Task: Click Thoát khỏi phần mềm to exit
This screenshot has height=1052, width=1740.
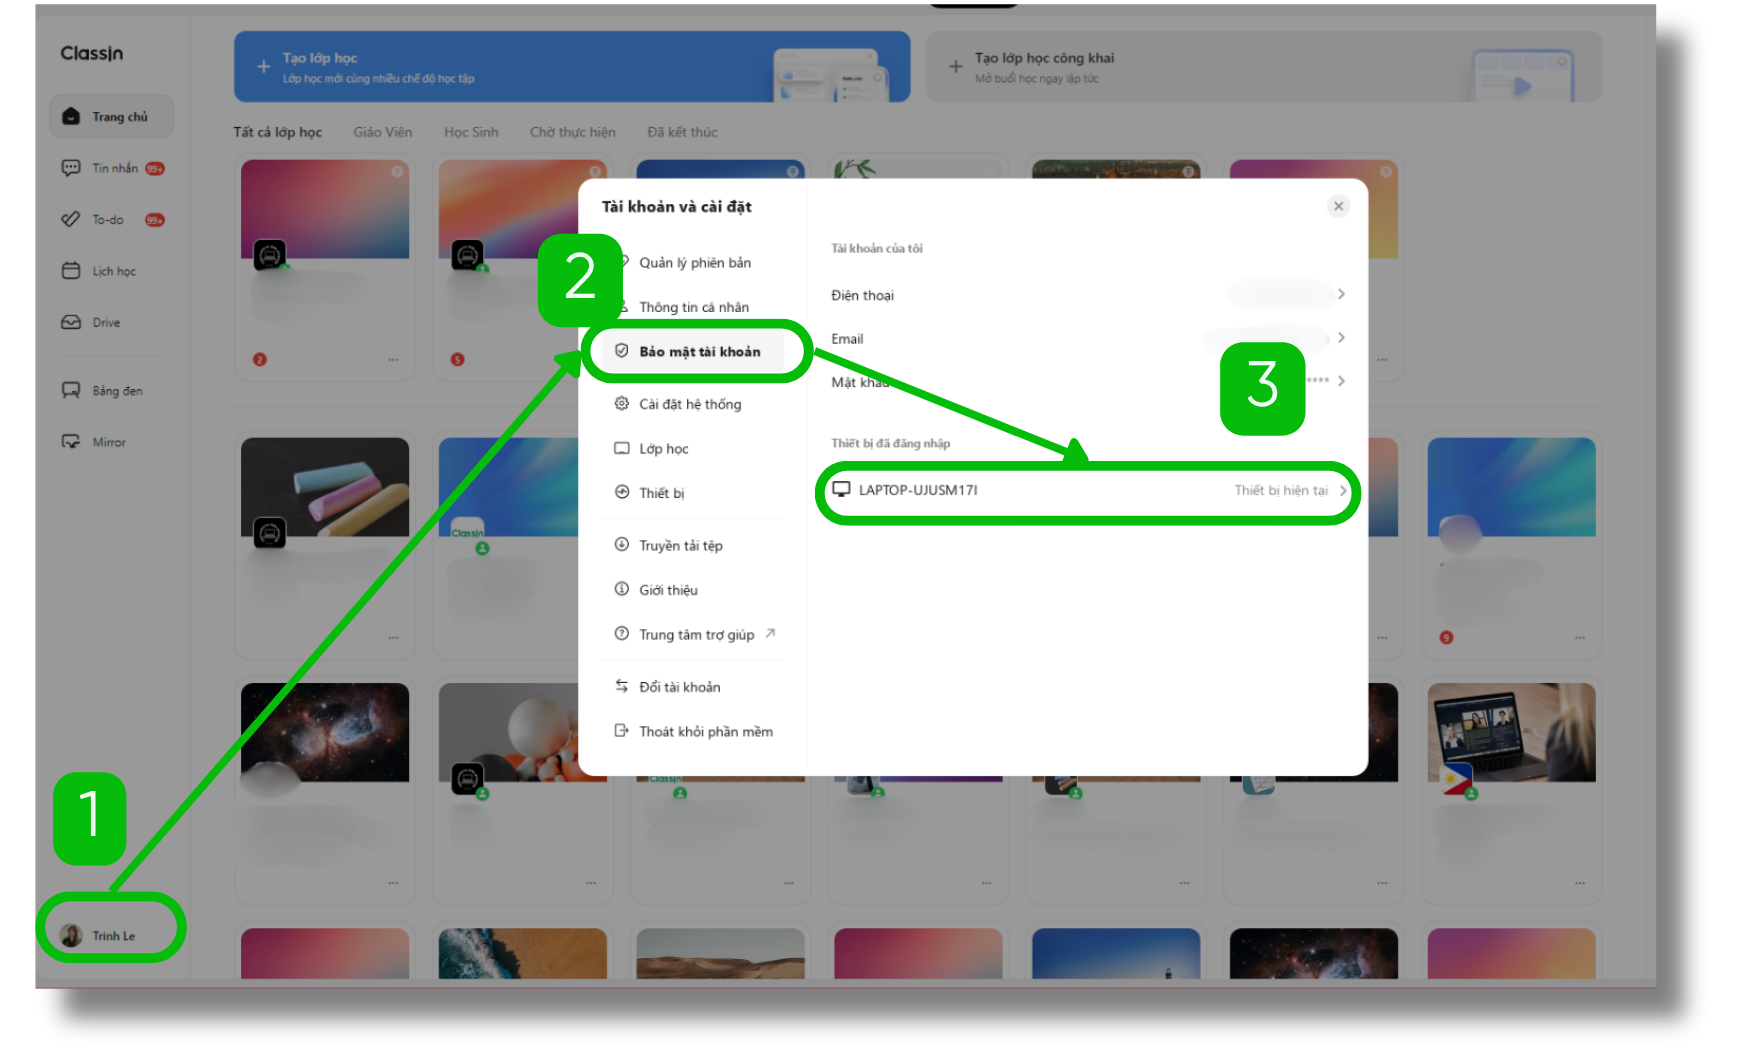Action: 705,732
